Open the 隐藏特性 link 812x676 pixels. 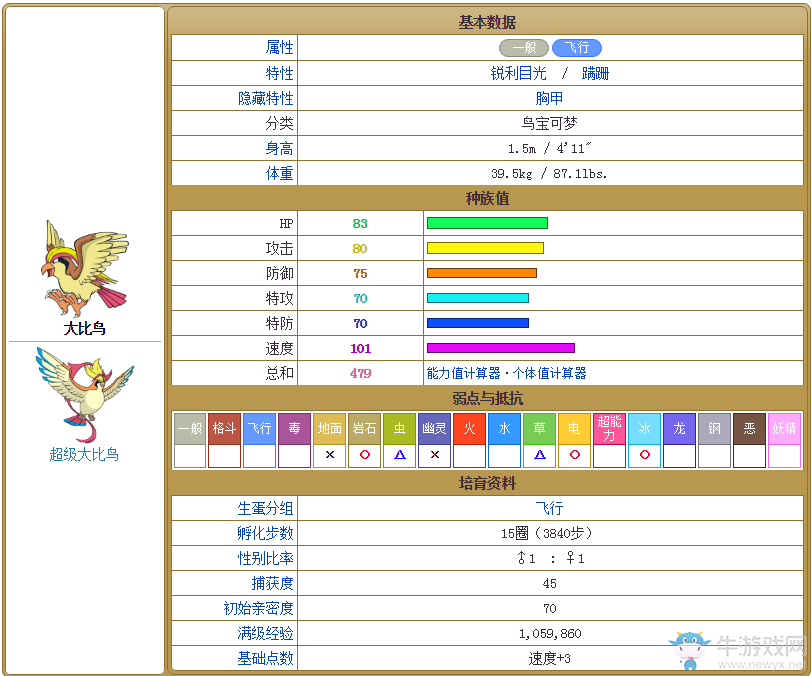tap(266, 98)
